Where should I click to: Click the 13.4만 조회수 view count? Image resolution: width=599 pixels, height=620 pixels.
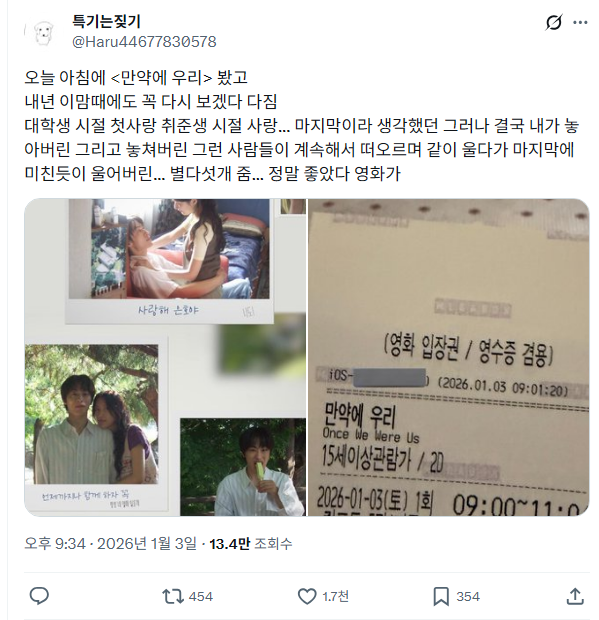(251, 544)
